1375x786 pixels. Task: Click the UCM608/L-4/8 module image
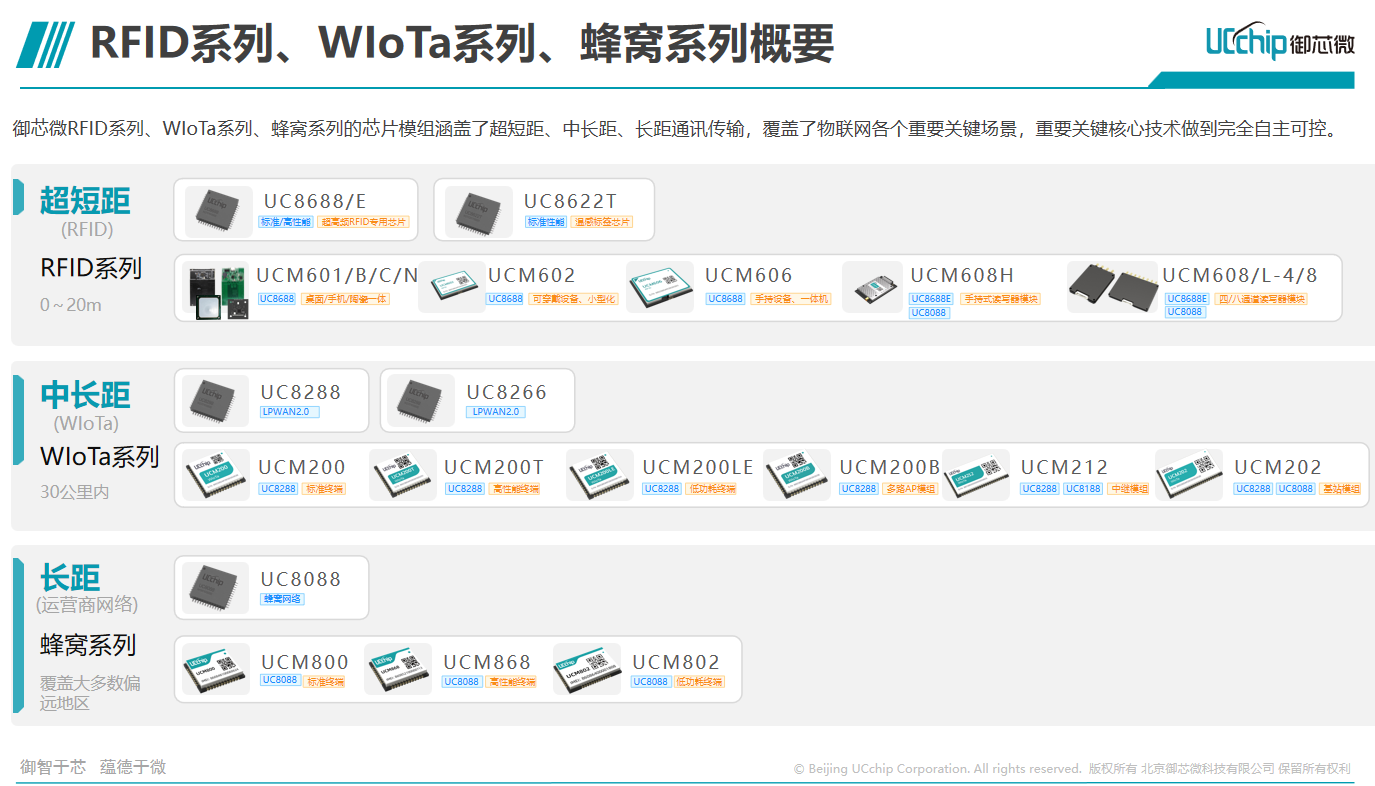coord(1113,287)
